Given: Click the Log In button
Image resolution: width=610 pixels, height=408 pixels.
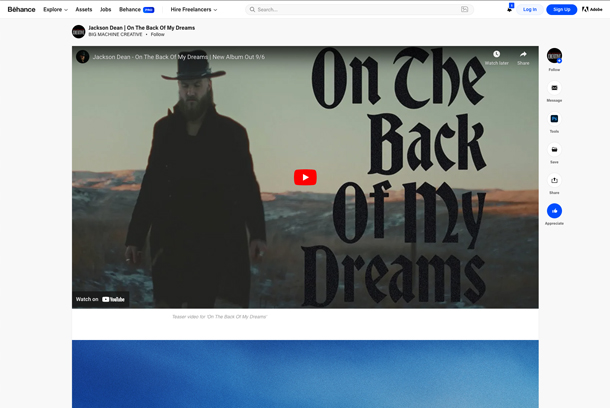Looking at the screenshot, I should [x=529, y=9].
